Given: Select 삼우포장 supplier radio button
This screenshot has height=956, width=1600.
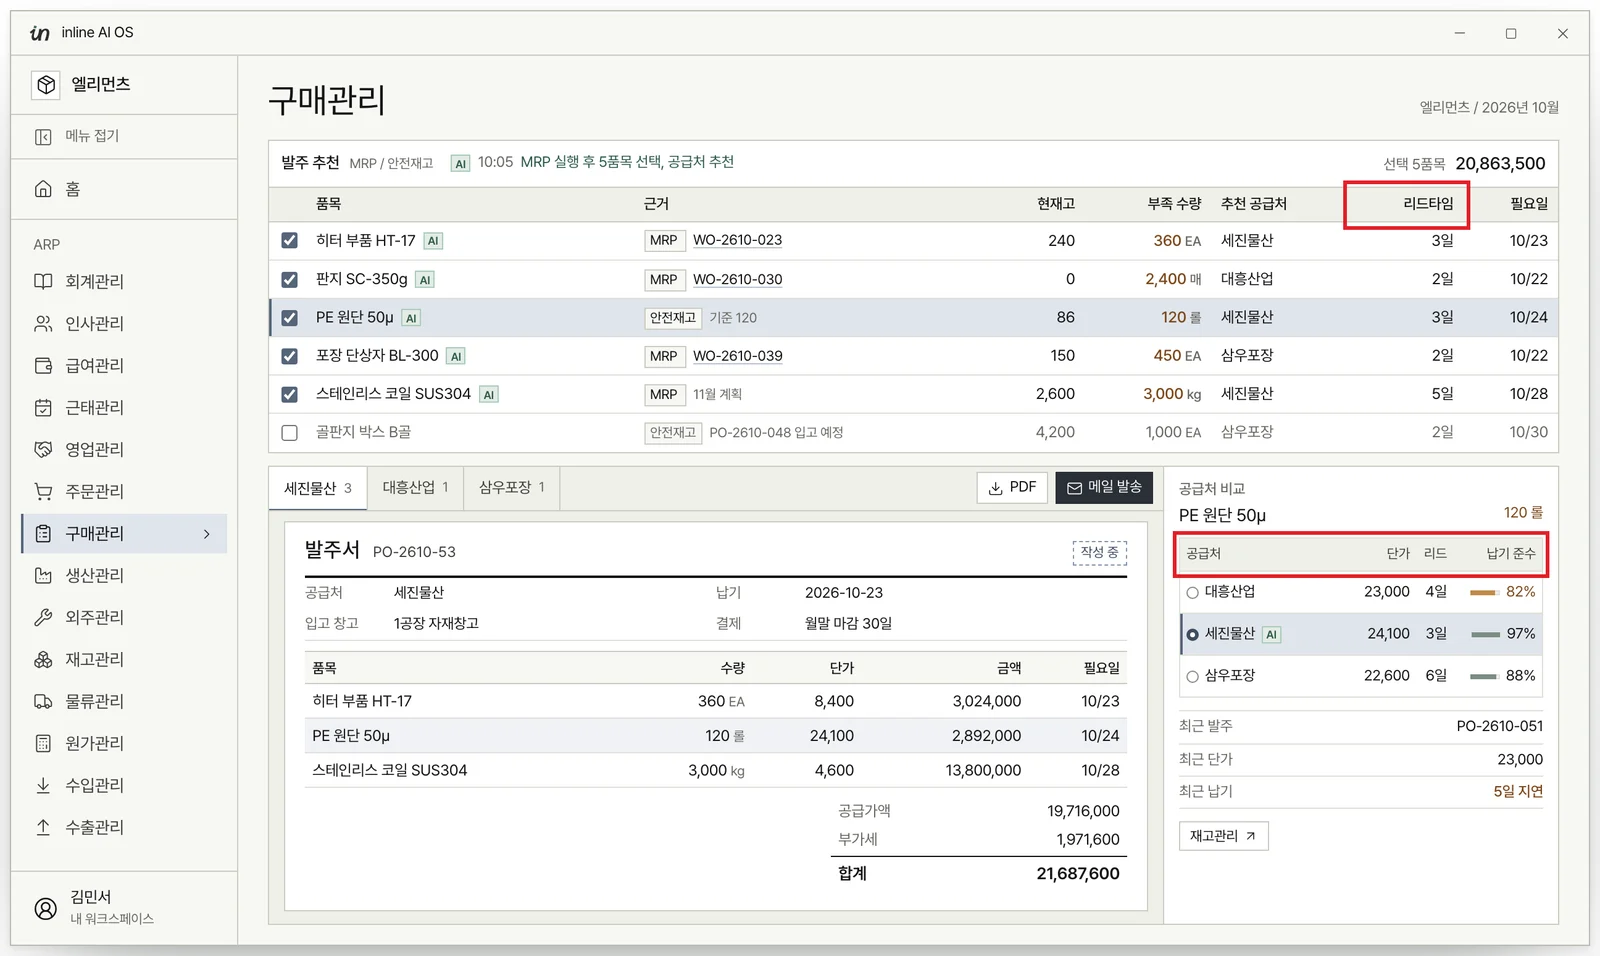Looking at the screenshot, I should click(1192, 677).
